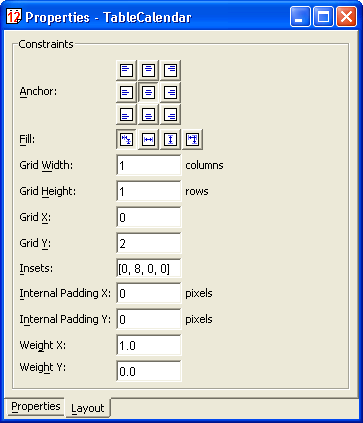363x423 pixels.
Task: Switch to the Layout tab
Action: 88,408
